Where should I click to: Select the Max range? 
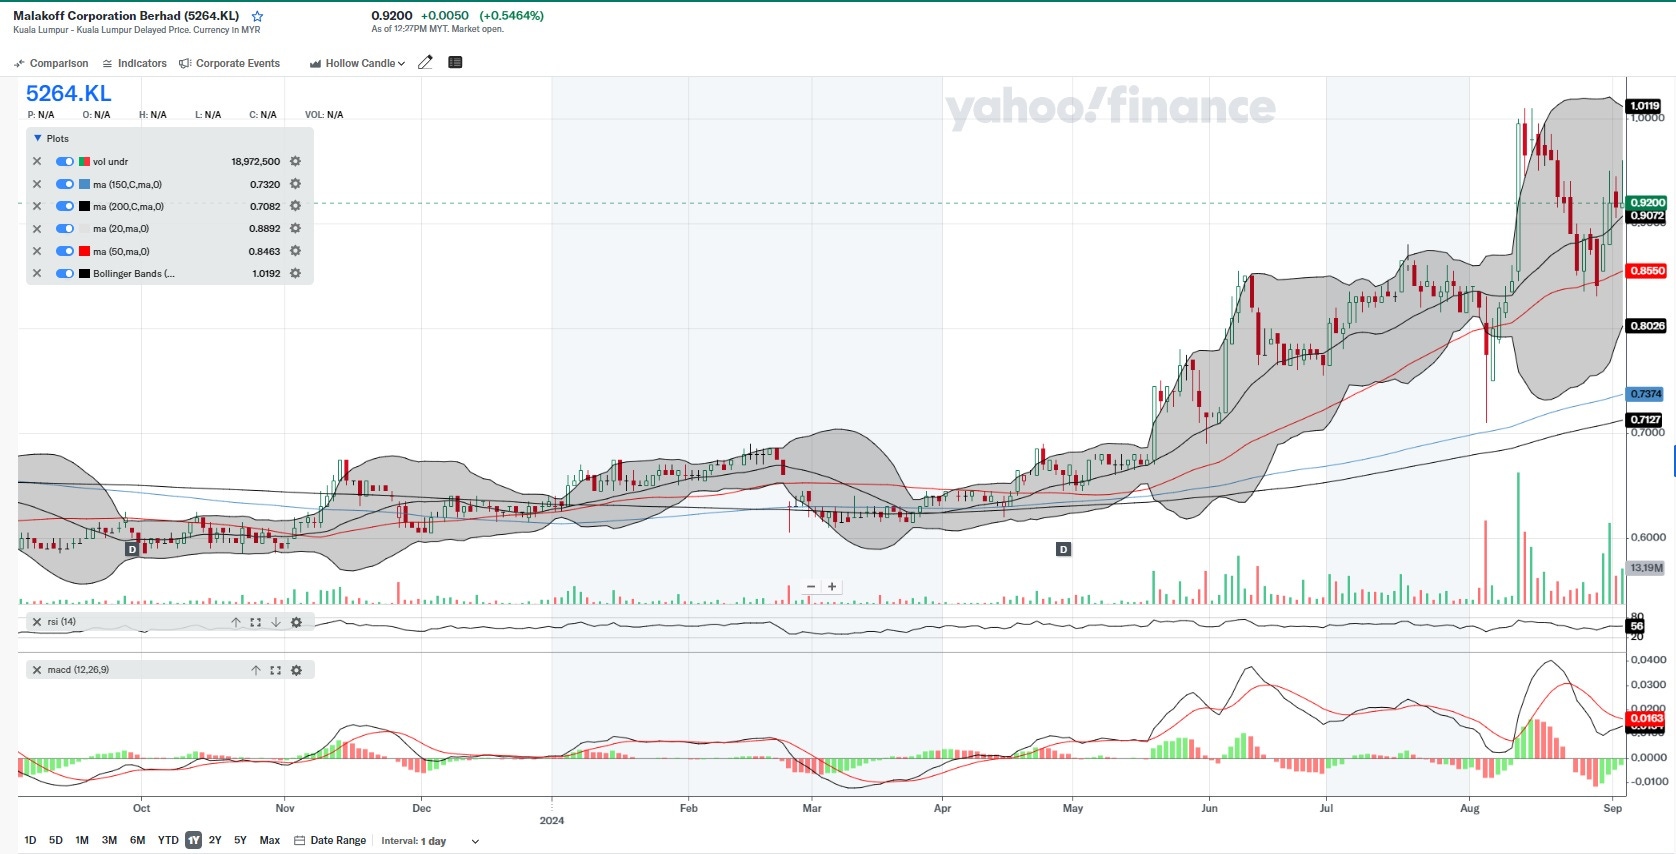coord(270,840)
